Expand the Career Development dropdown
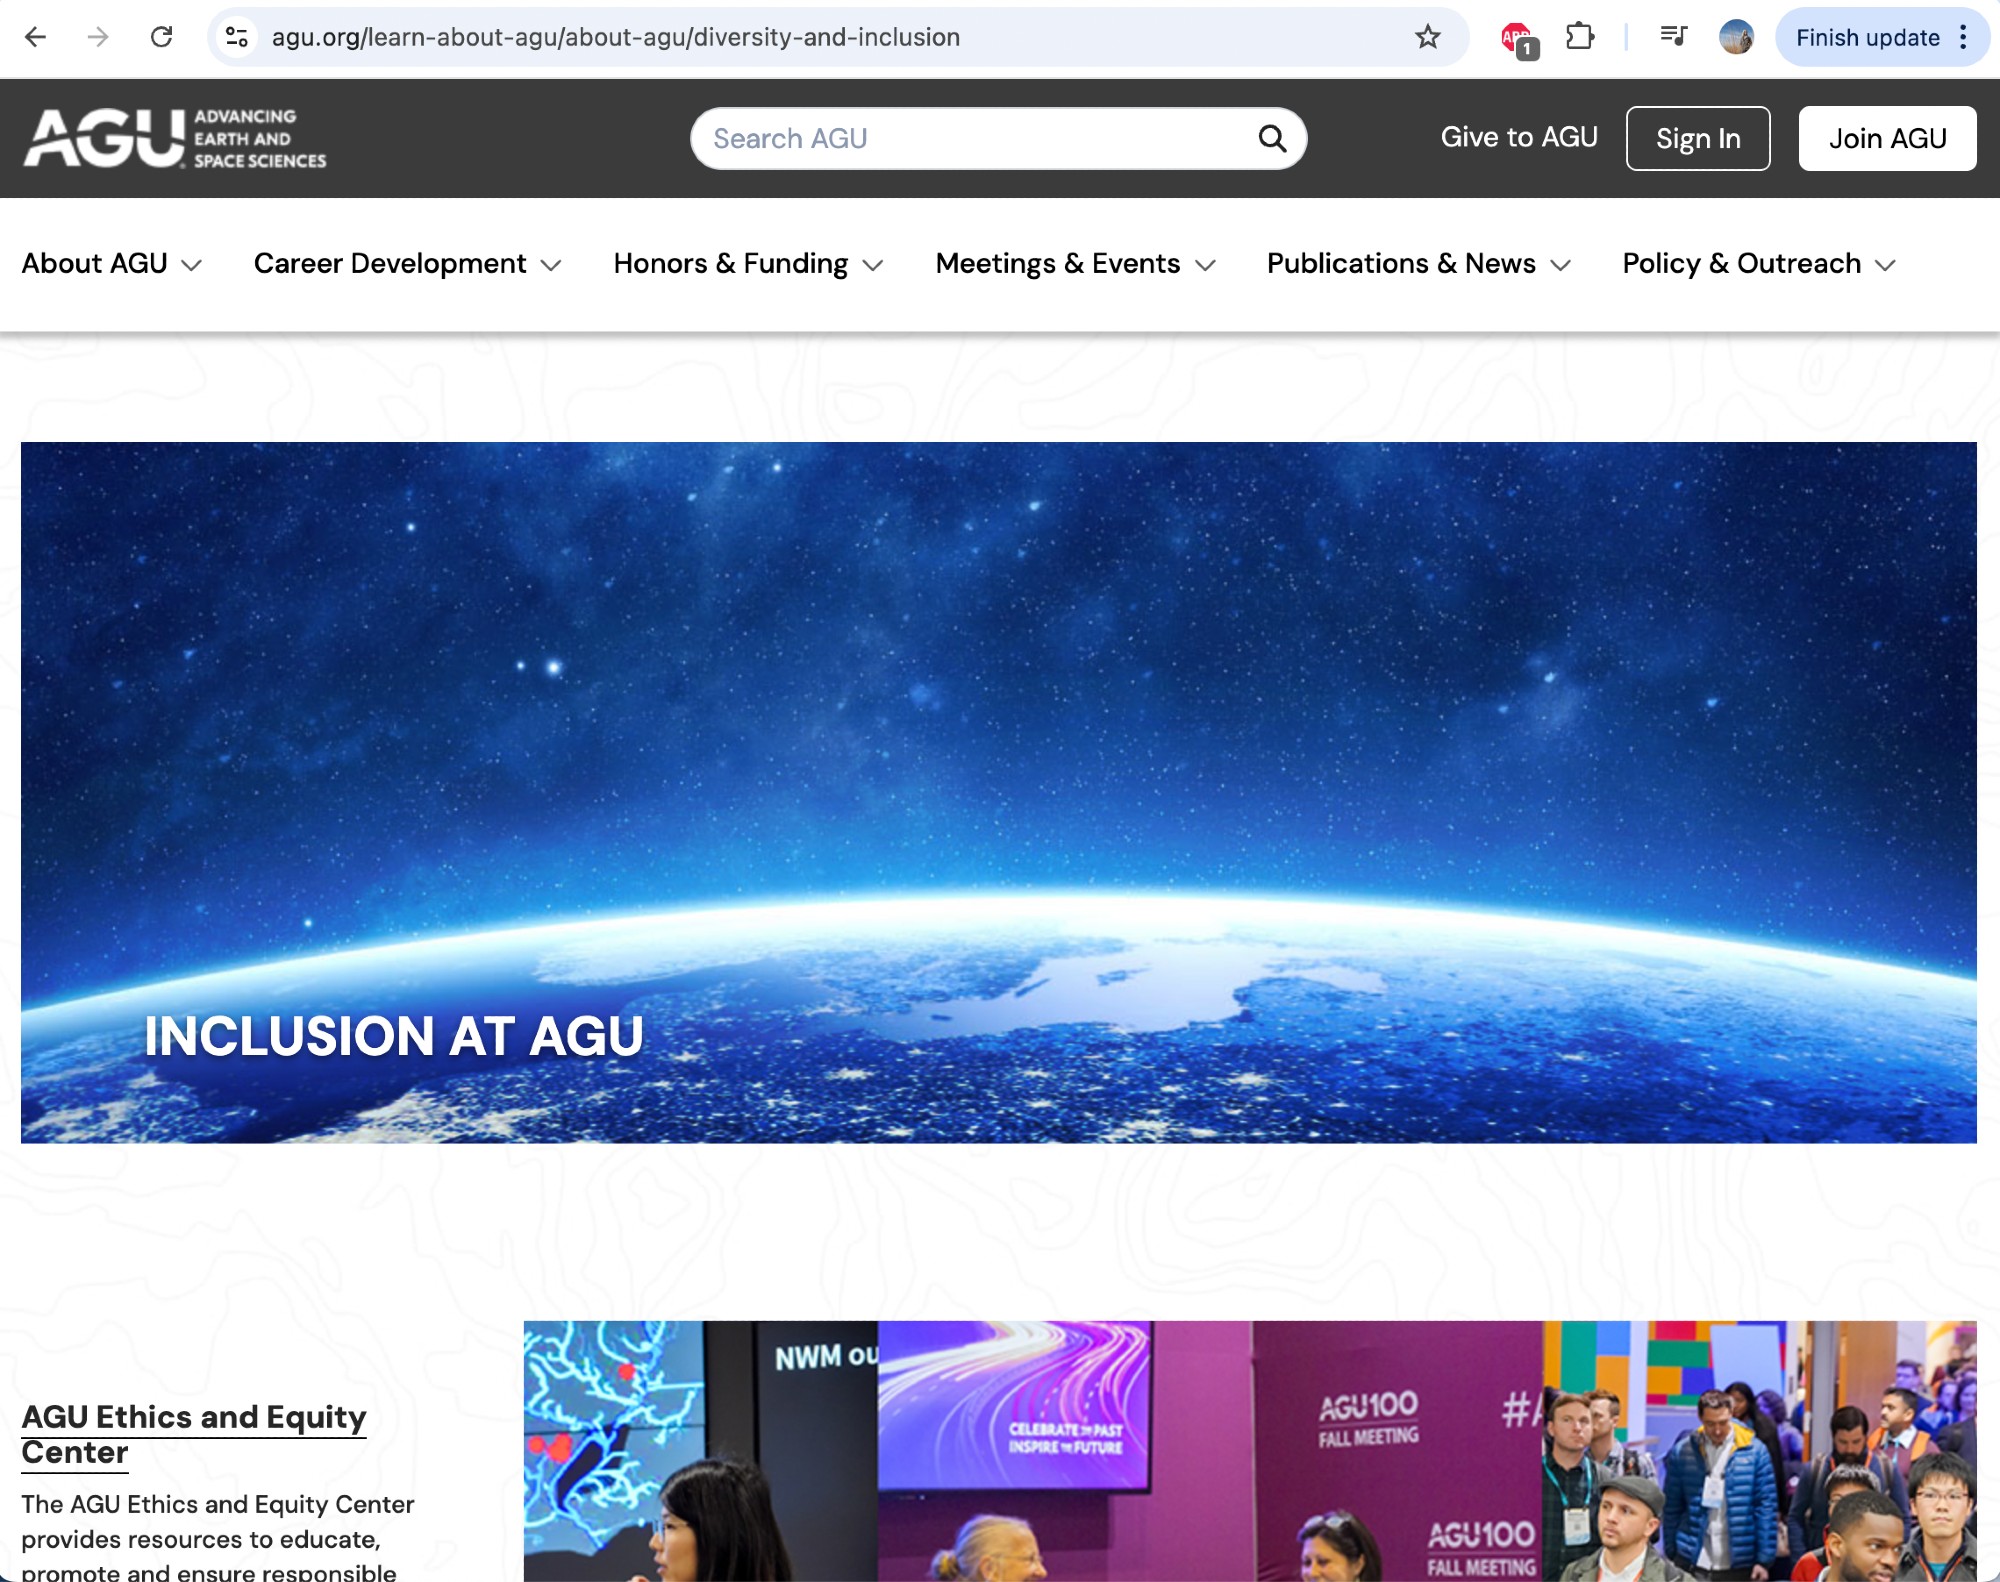Viewport: 2000px width, 1582px height. 407,264
